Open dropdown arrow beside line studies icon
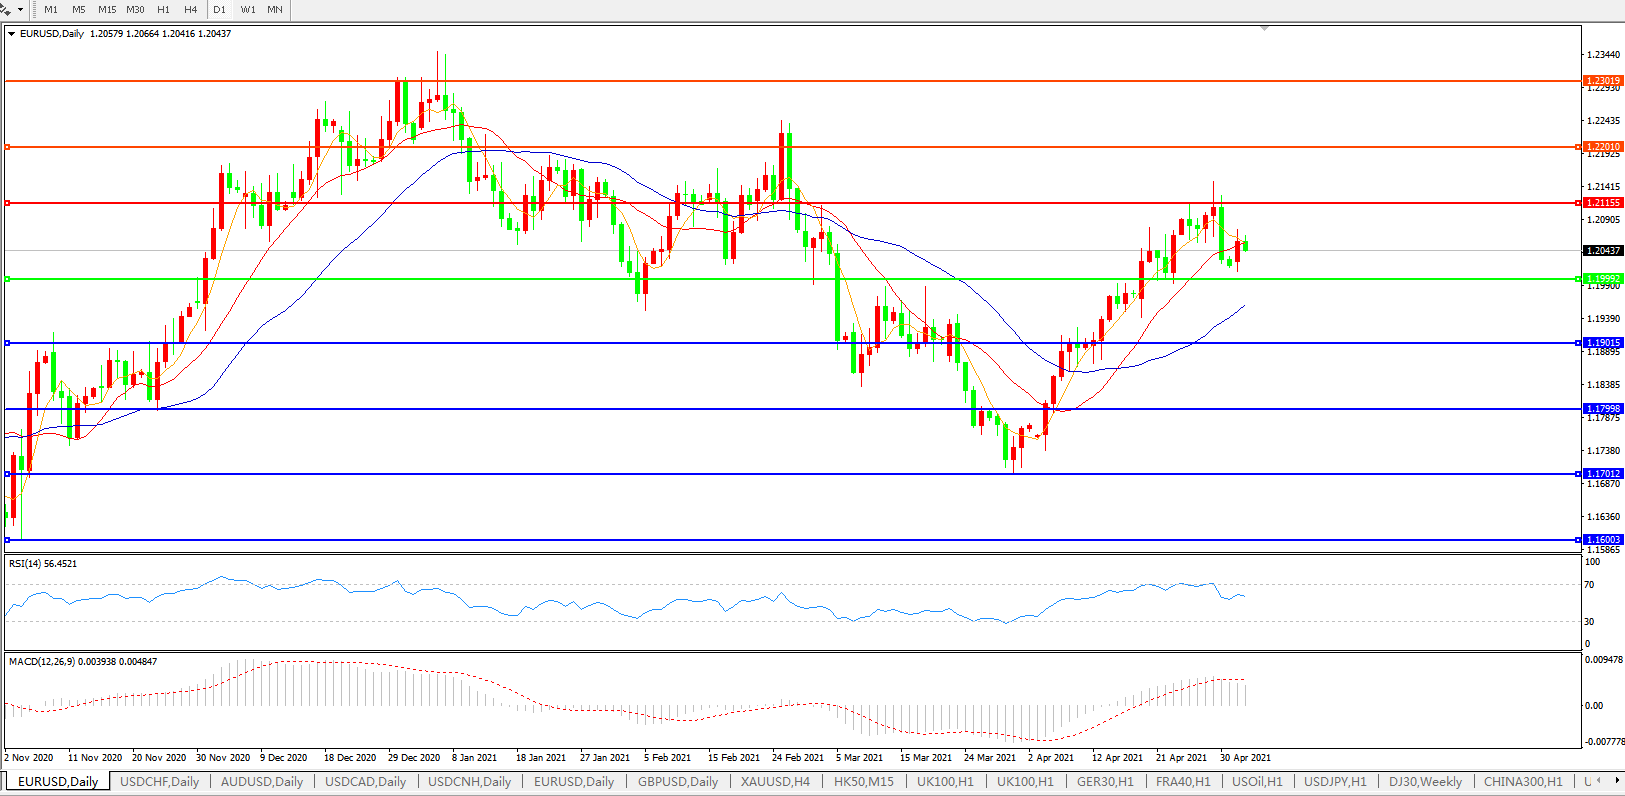Viewport: 1625px width, 796px height. 20,9
